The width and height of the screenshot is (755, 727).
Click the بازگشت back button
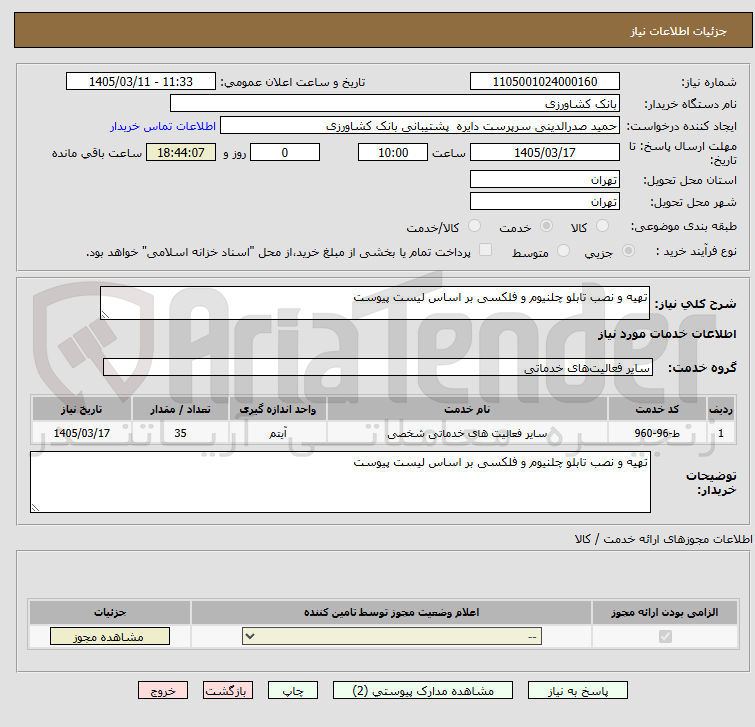[228, 690]
